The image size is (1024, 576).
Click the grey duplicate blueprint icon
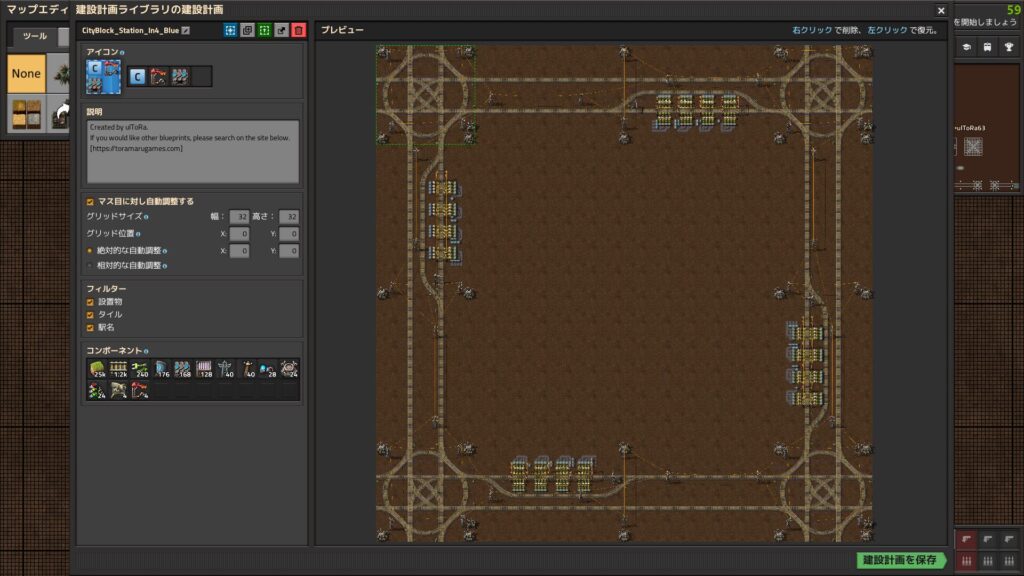point(248,30)
